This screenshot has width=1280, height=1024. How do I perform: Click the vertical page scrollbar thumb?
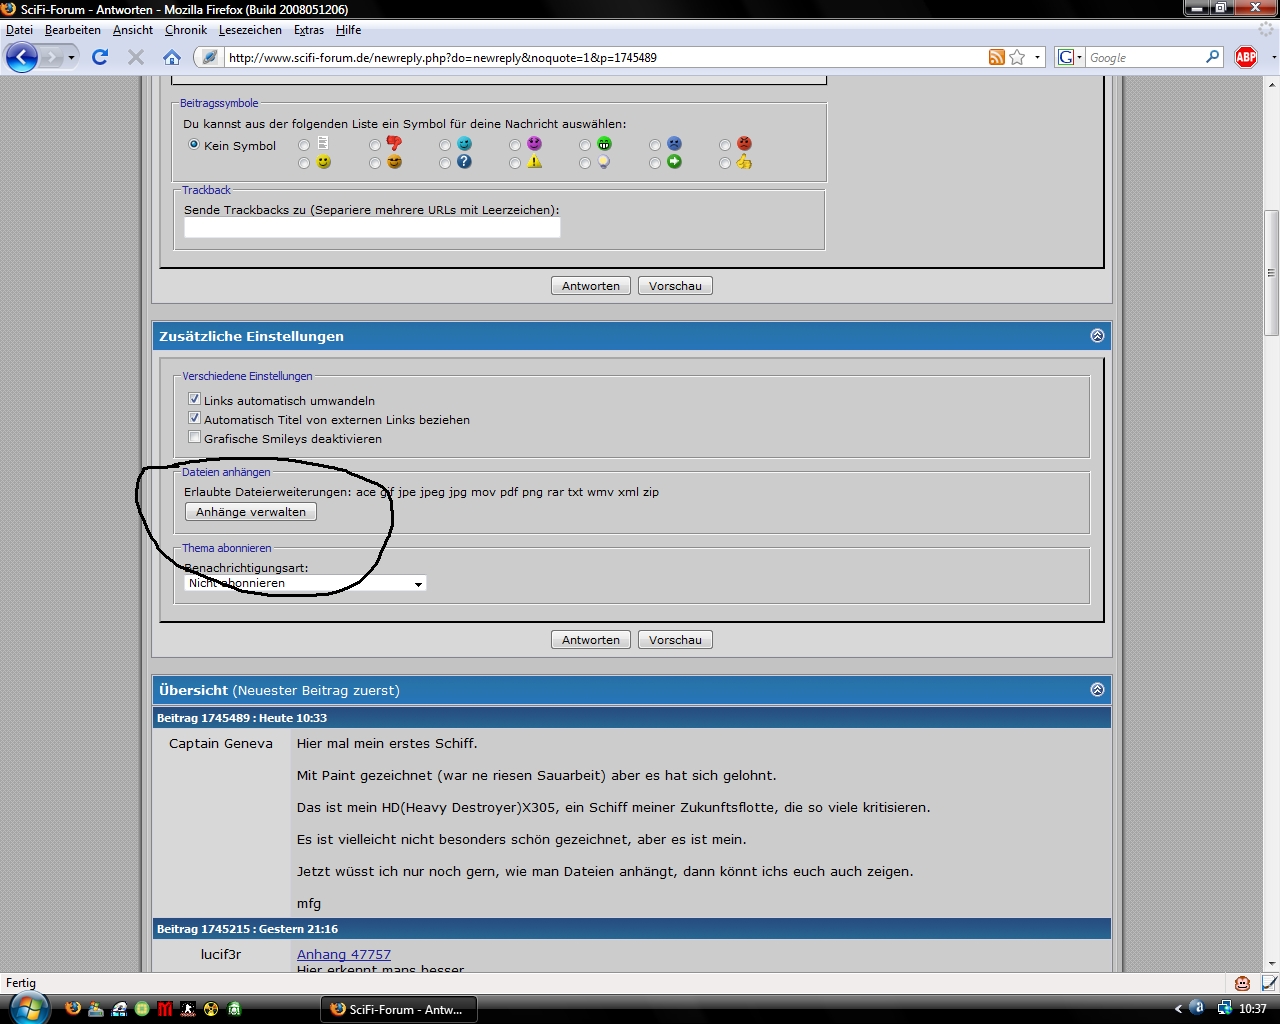[1271, 272]
